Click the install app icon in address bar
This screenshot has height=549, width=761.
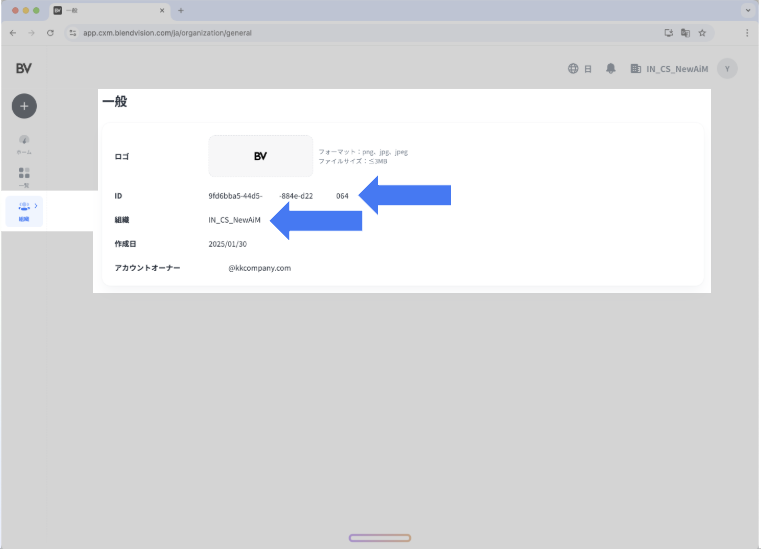pos(668,32)
